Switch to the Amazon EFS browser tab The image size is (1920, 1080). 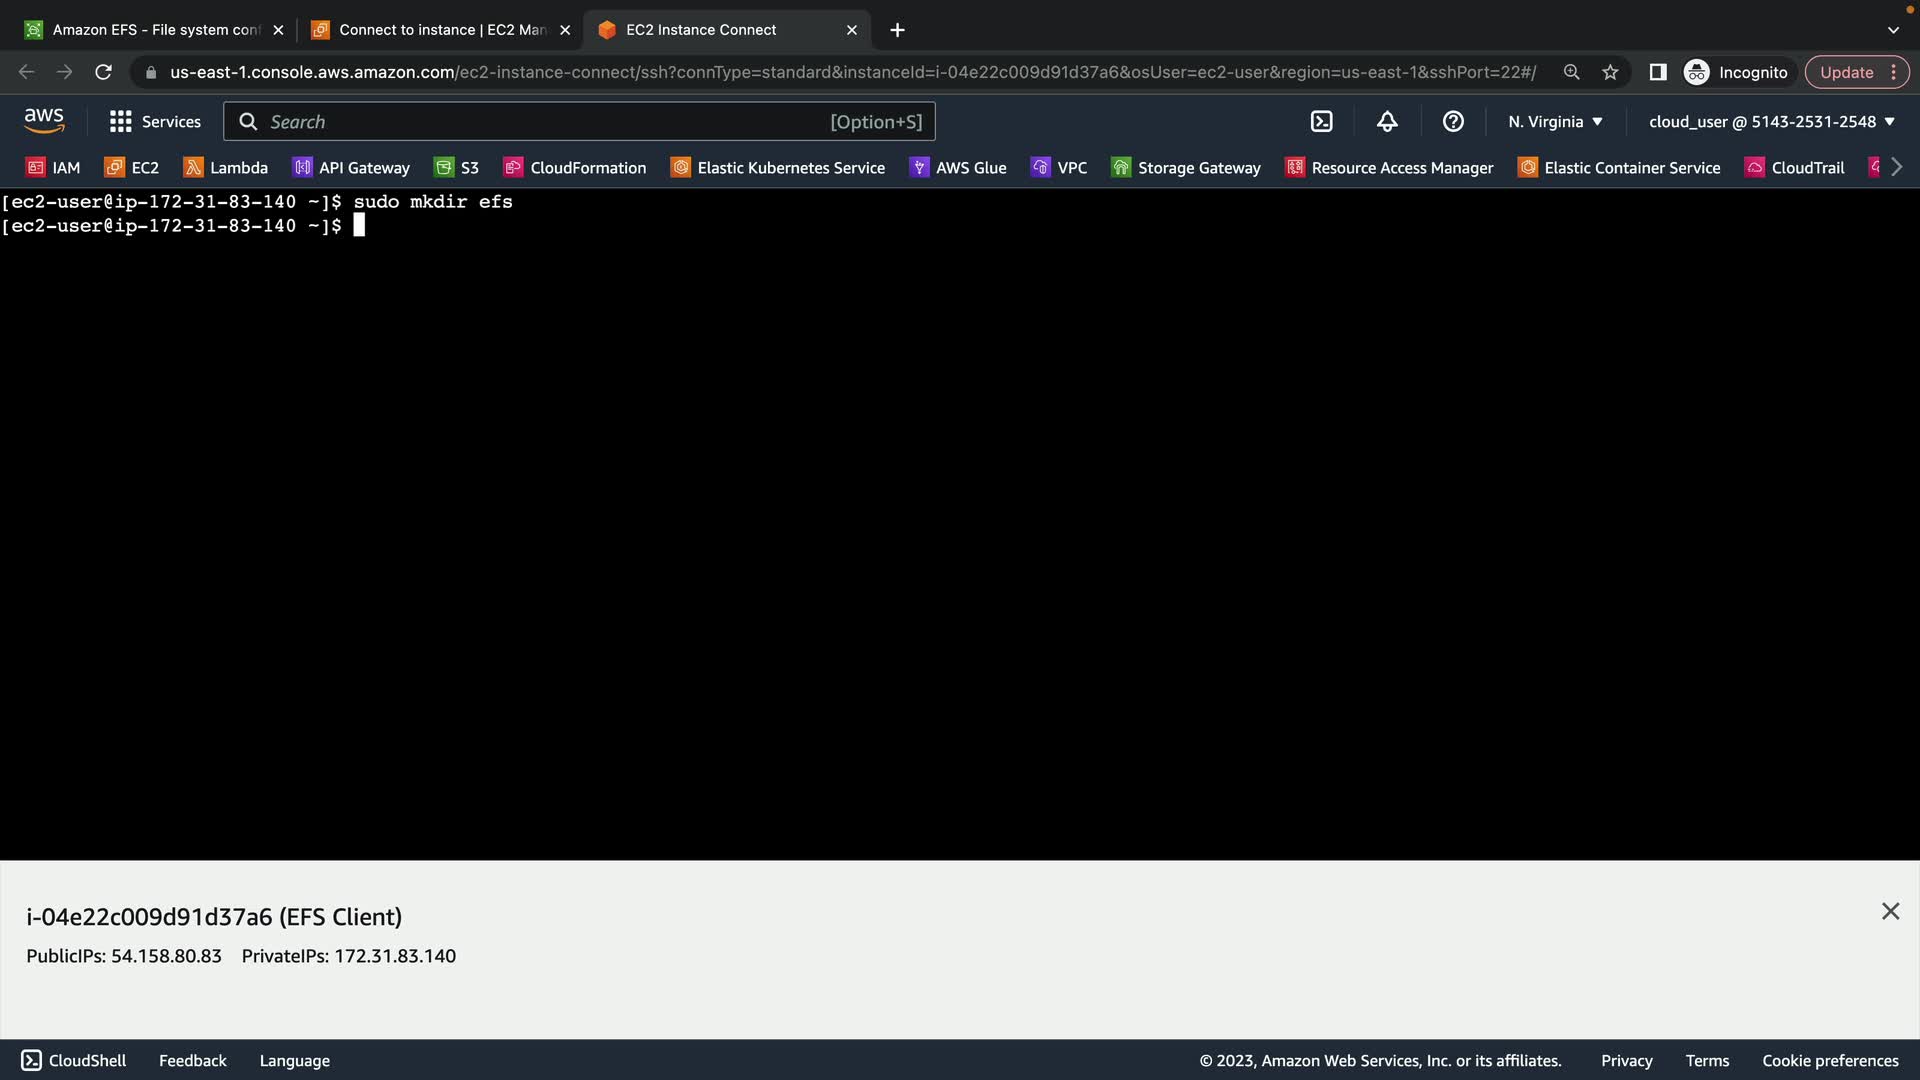tap(155, 30)
